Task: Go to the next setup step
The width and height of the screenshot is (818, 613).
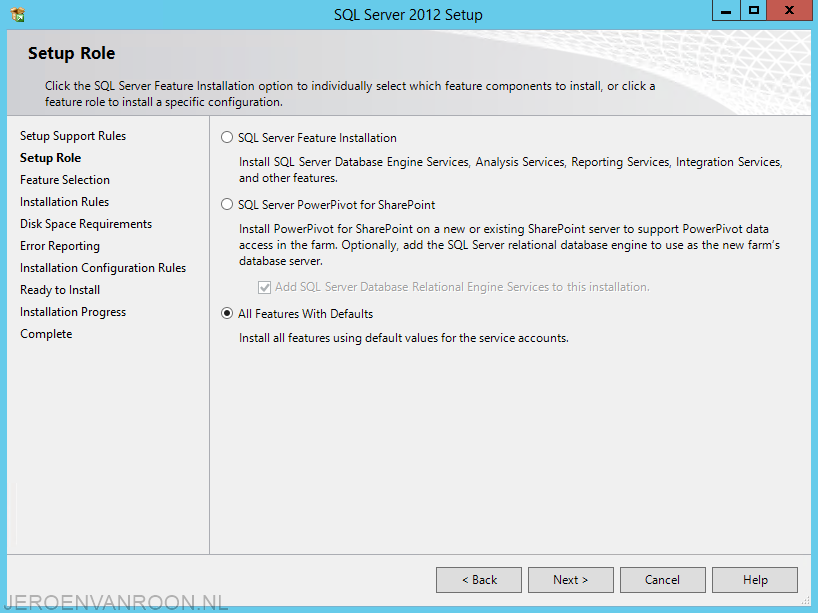Action: pyautogui.click(x=571, y=580)
